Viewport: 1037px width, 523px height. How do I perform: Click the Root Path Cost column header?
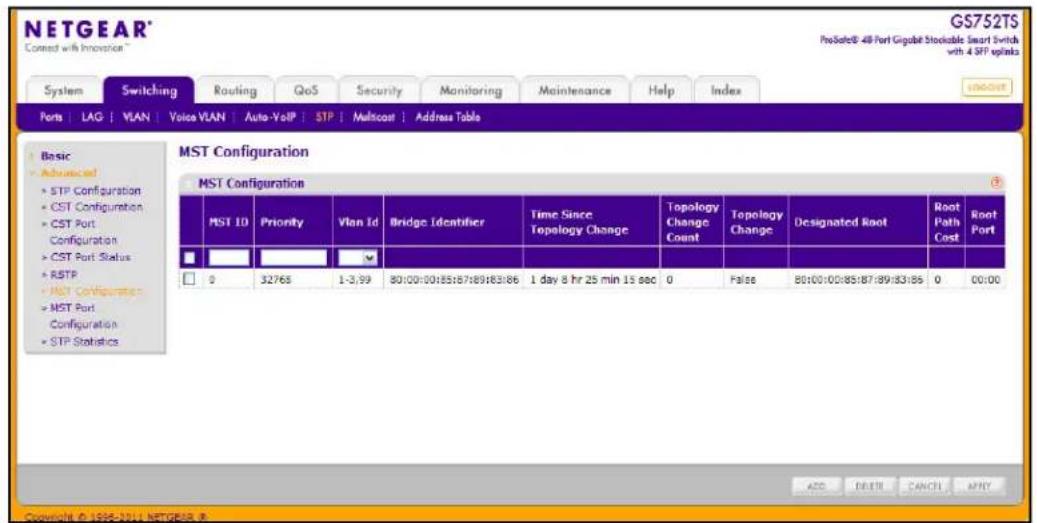click(946, 222)
